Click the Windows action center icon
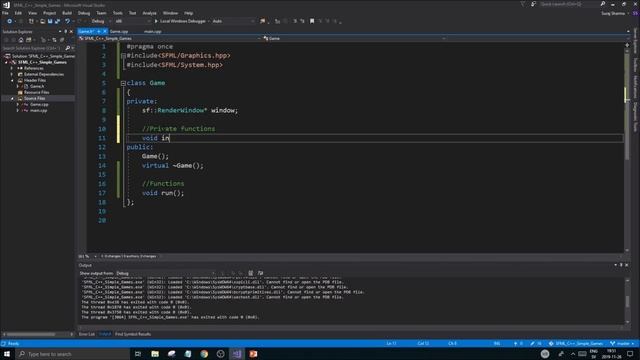This screenshot has height=360, width=640. click(630, 354)
